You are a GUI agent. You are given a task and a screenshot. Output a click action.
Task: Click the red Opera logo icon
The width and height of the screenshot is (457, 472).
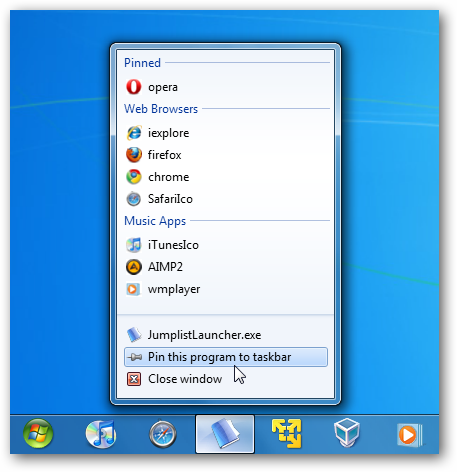click(134, 87)
